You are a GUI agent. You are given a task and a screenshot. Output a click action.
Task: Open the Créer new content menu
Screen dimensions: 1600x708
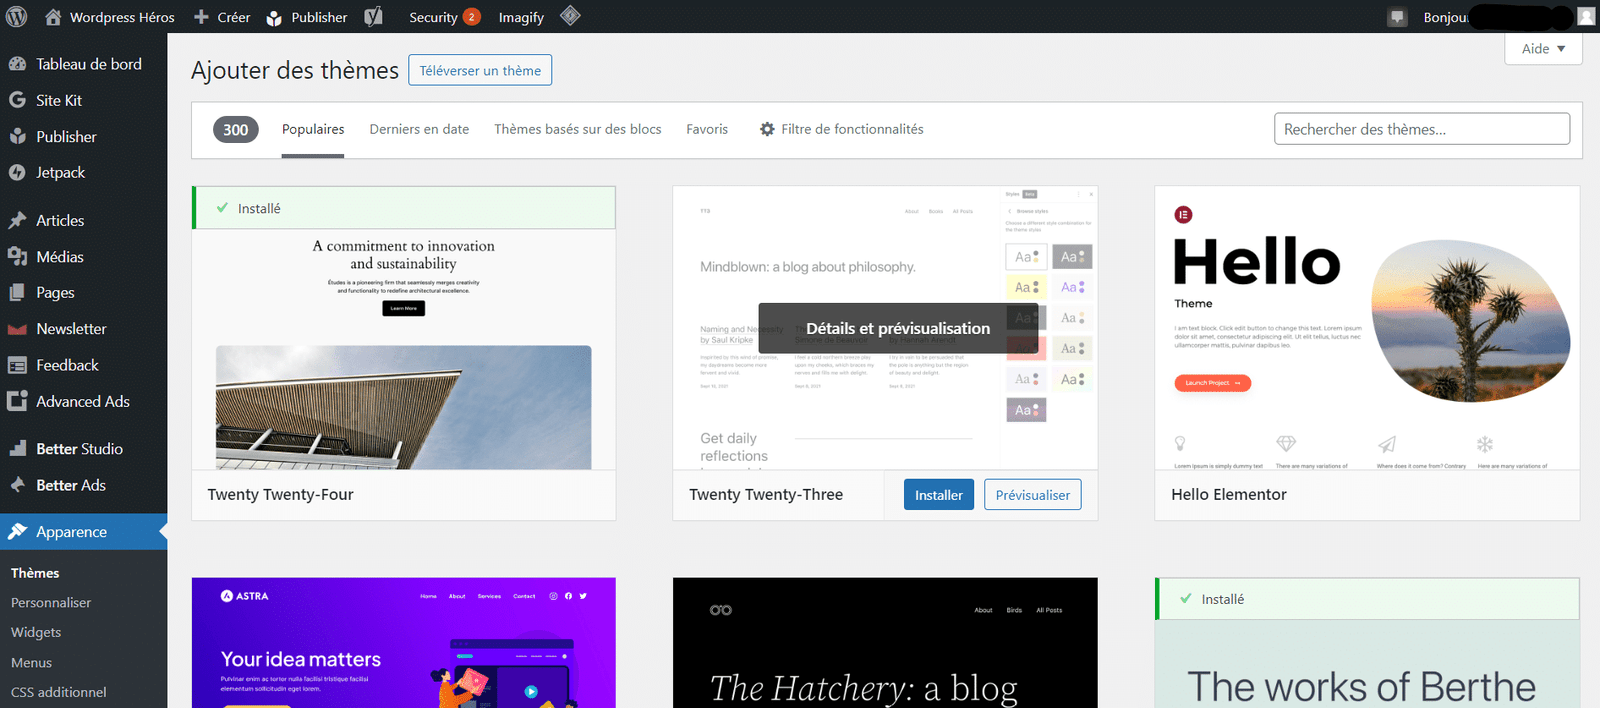[222, 17]
